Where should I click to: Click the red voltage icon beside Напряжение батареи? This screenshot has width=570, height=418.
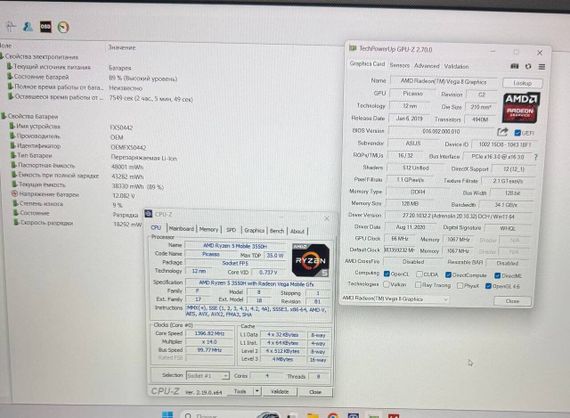[x=14, y=194]
